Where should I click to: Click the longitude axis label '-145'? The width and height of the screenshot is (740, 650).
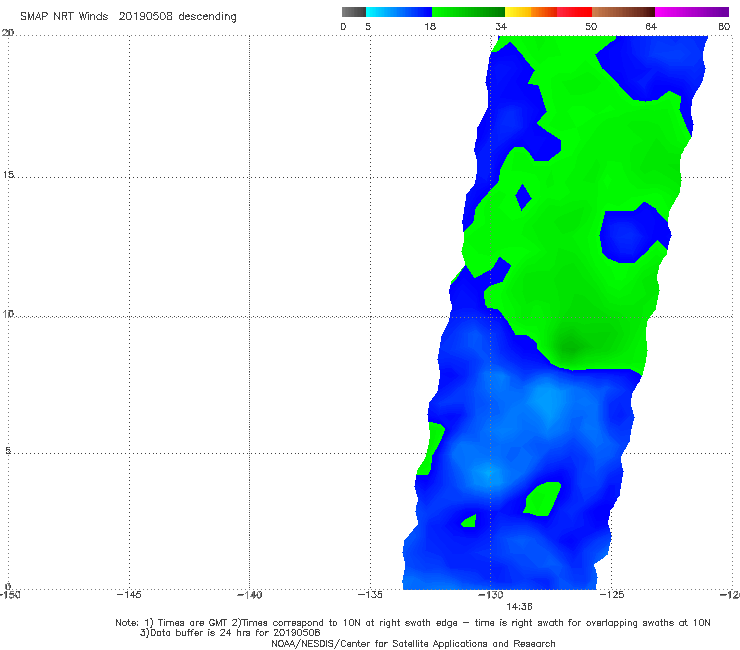[x=129, y=595]
